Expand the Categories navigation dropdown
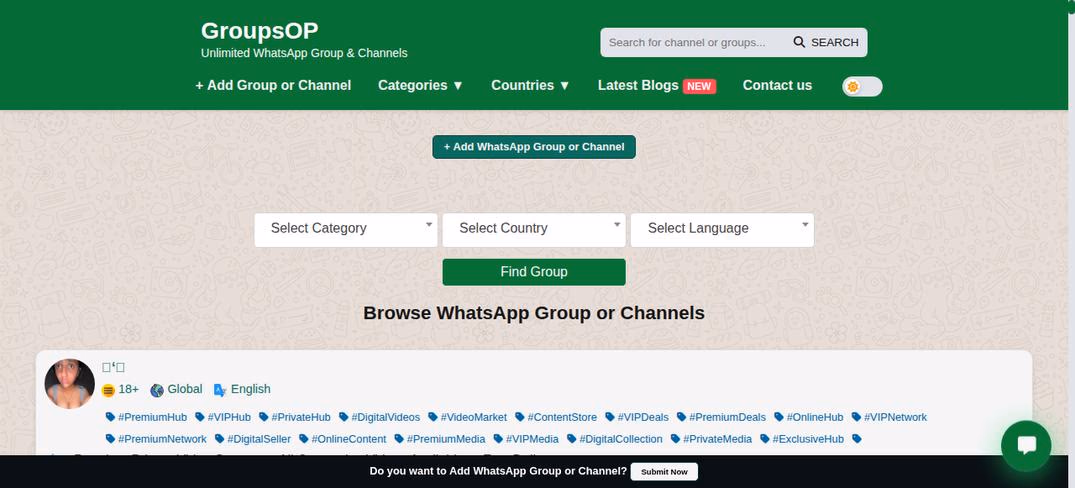 click(421, 86)
